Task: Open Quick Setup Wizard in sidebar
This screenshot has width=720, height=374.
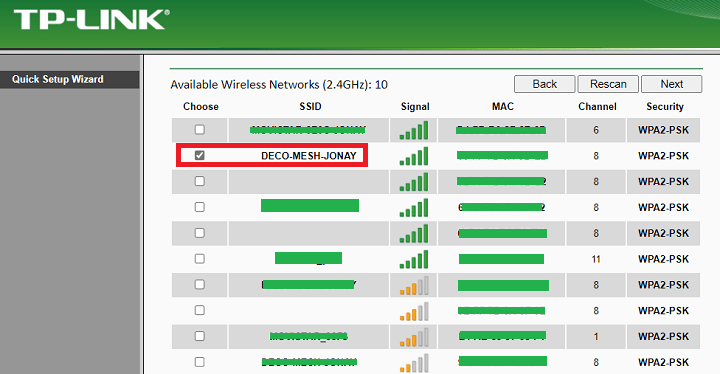Action: (69, 79)
